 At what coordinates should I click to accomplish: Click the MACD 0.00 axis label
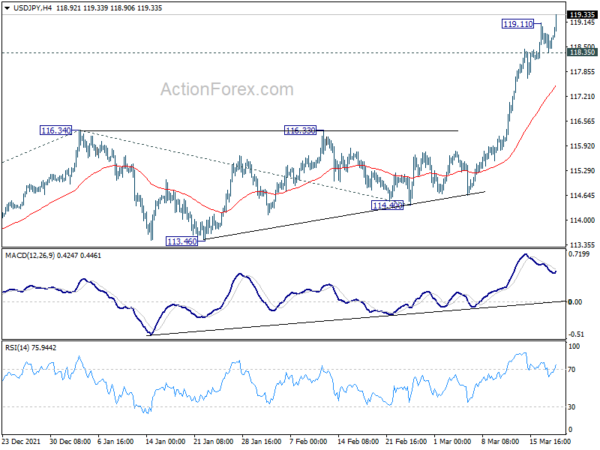[575, 302]
